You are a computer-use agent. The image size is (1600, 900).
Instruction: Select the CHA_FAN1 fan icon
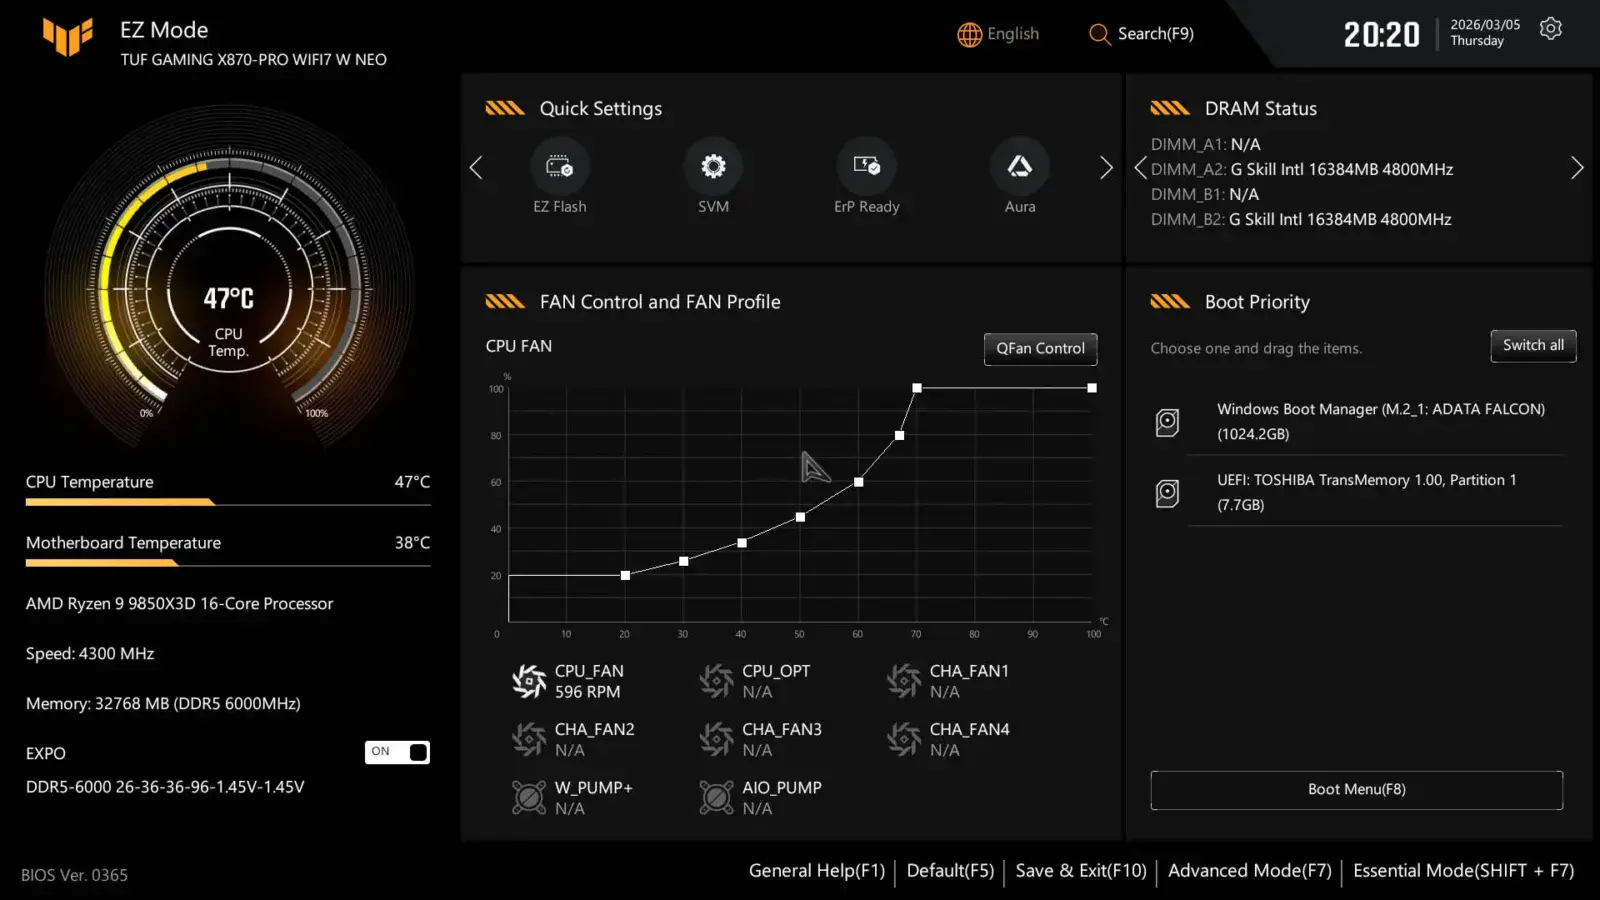point(904,681)
